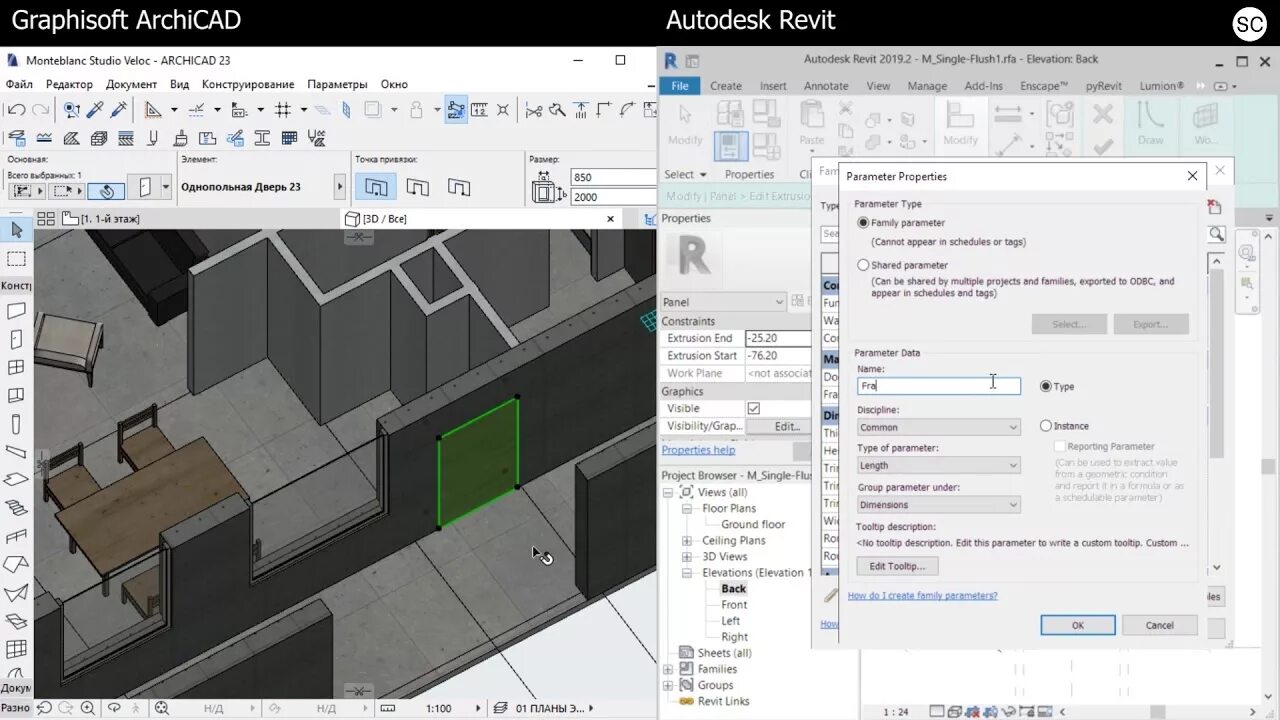Select the Door tool in ARCHICAD toolbox

pos(16,339)
